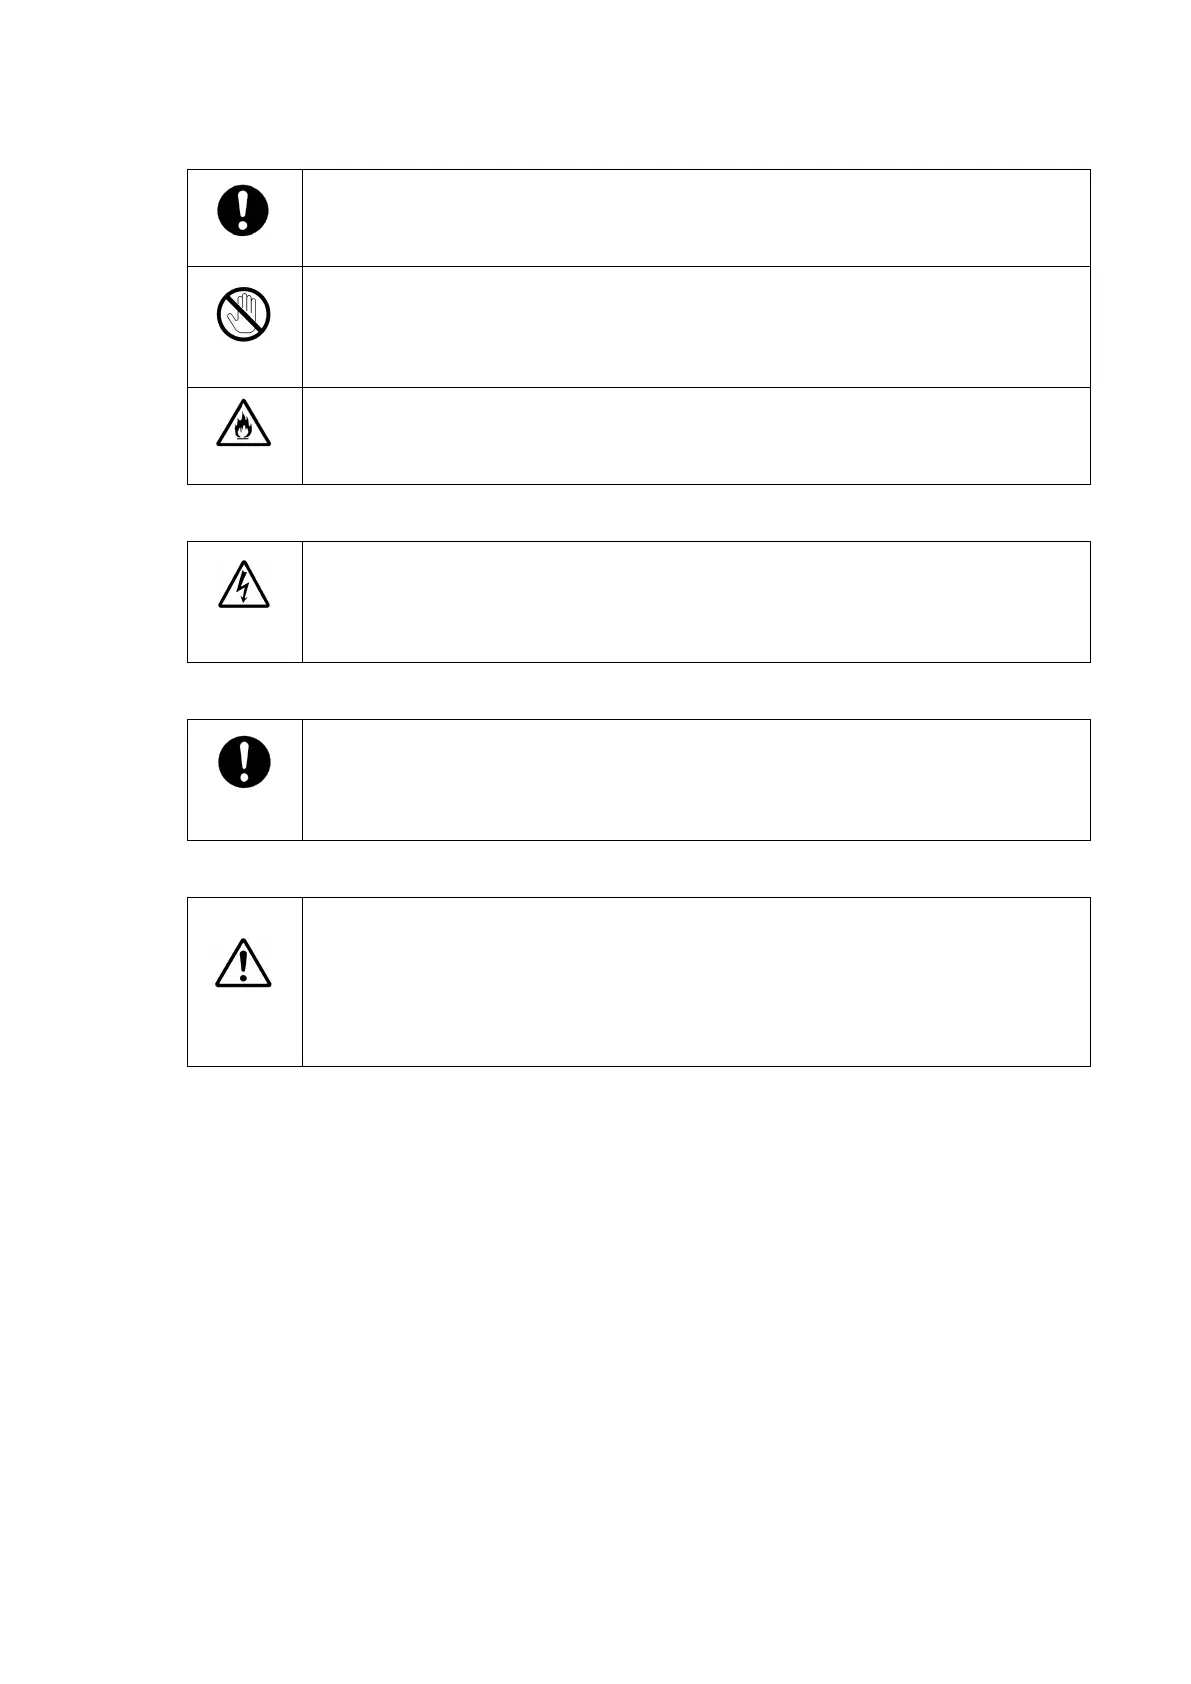1191x1684 pixels.
Task: Click the mandatory exclamation circle above the hand icon
Action: [244, 211]
